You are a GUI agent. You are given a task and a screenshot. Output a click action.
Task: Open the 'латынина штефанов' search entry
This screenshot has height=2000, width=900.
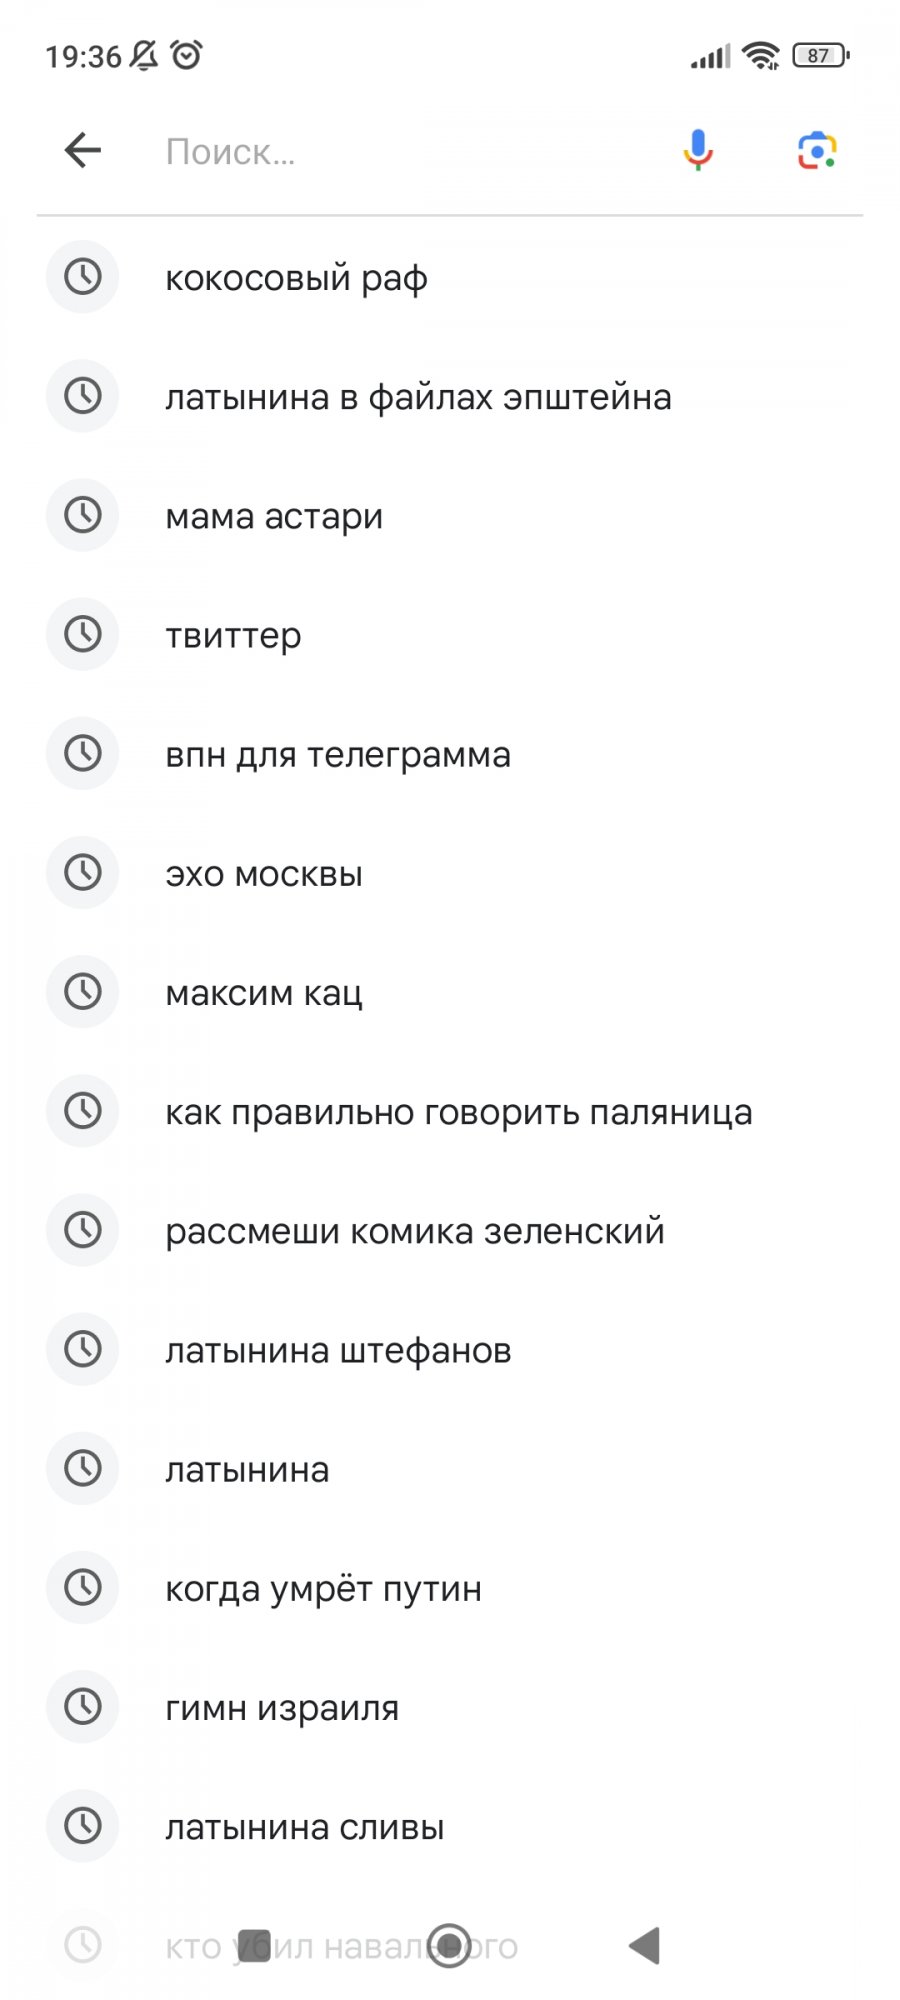(x=339, y=1349)
